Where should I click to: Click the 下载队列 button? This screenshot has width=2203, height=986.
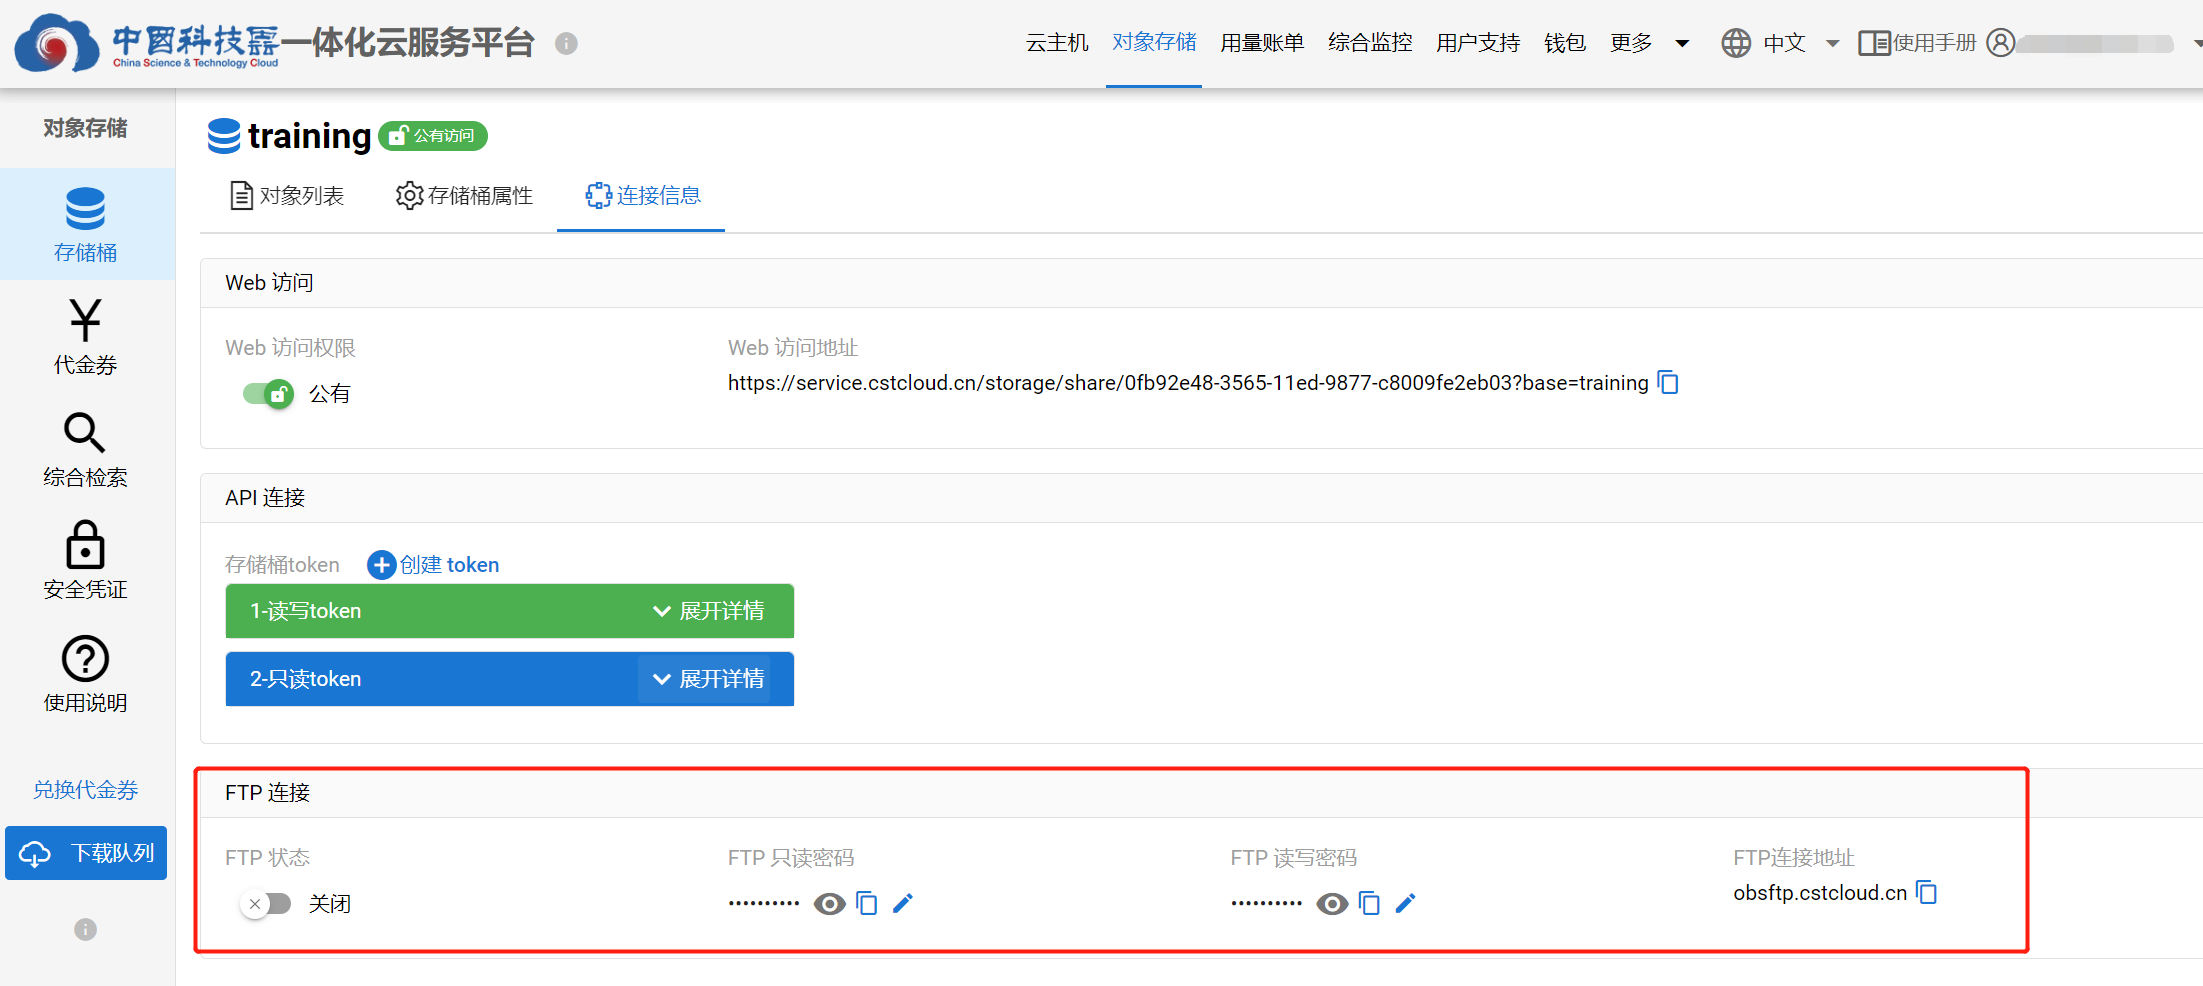click(86, 853)
